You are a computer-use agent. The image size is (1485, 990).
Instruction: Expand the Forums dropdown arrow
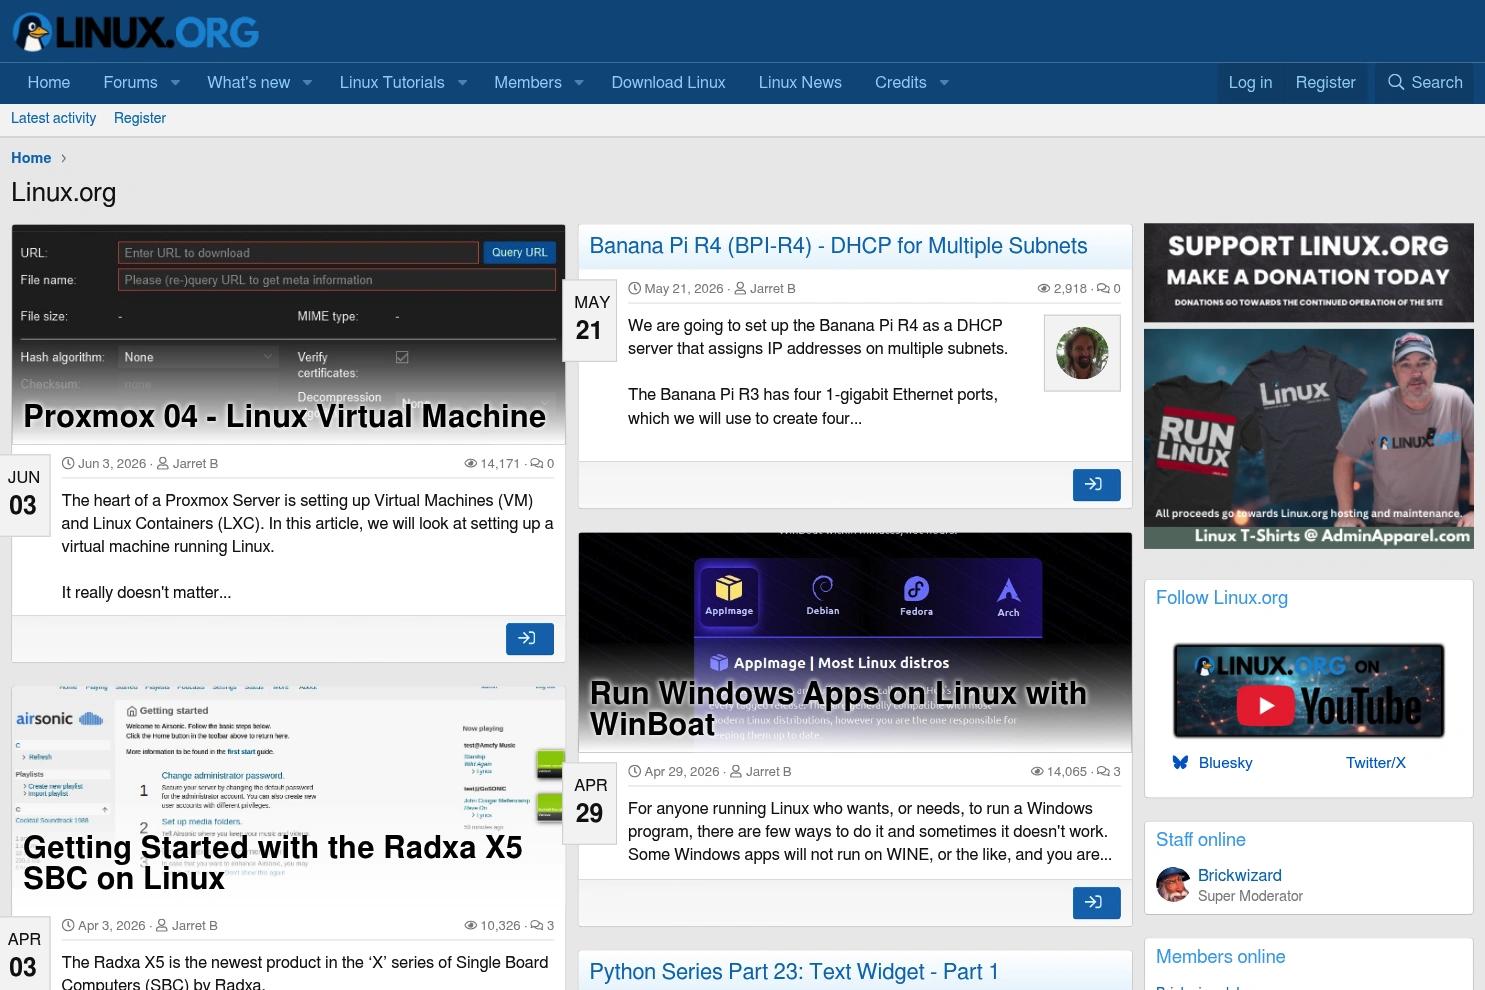[x=175, y=83]
